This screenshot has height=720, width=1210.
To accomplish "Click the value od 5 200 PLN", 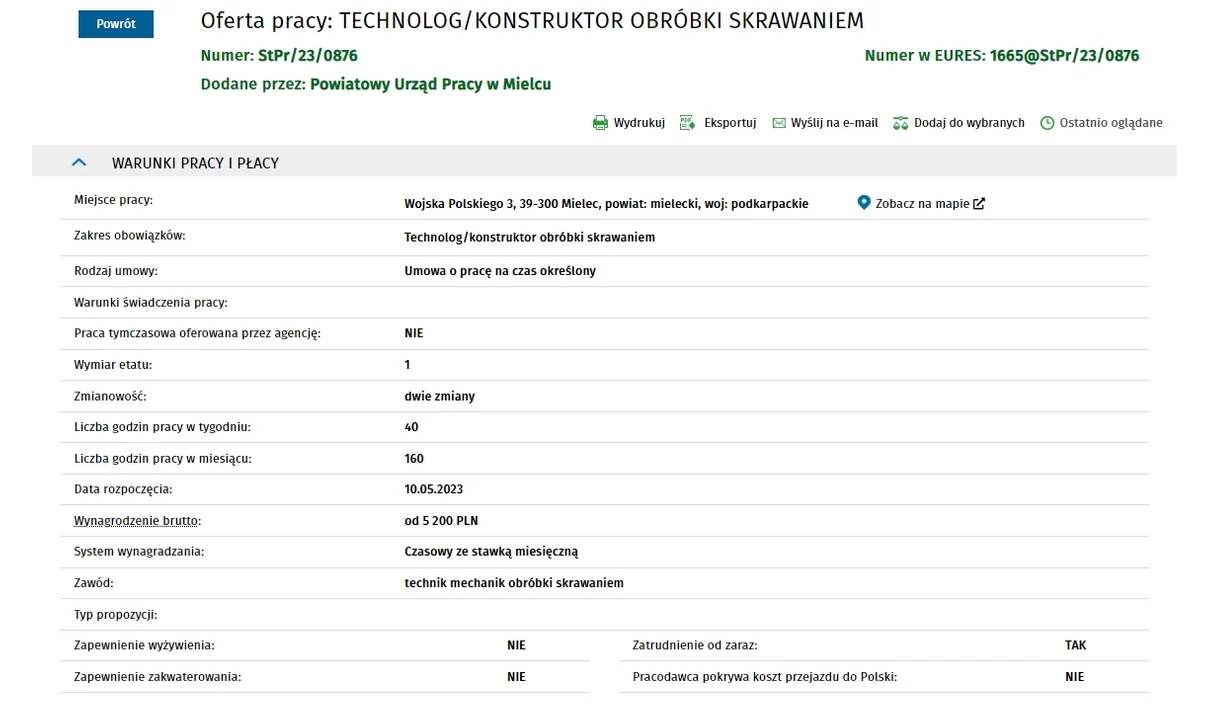I will (x=441, y=521).
